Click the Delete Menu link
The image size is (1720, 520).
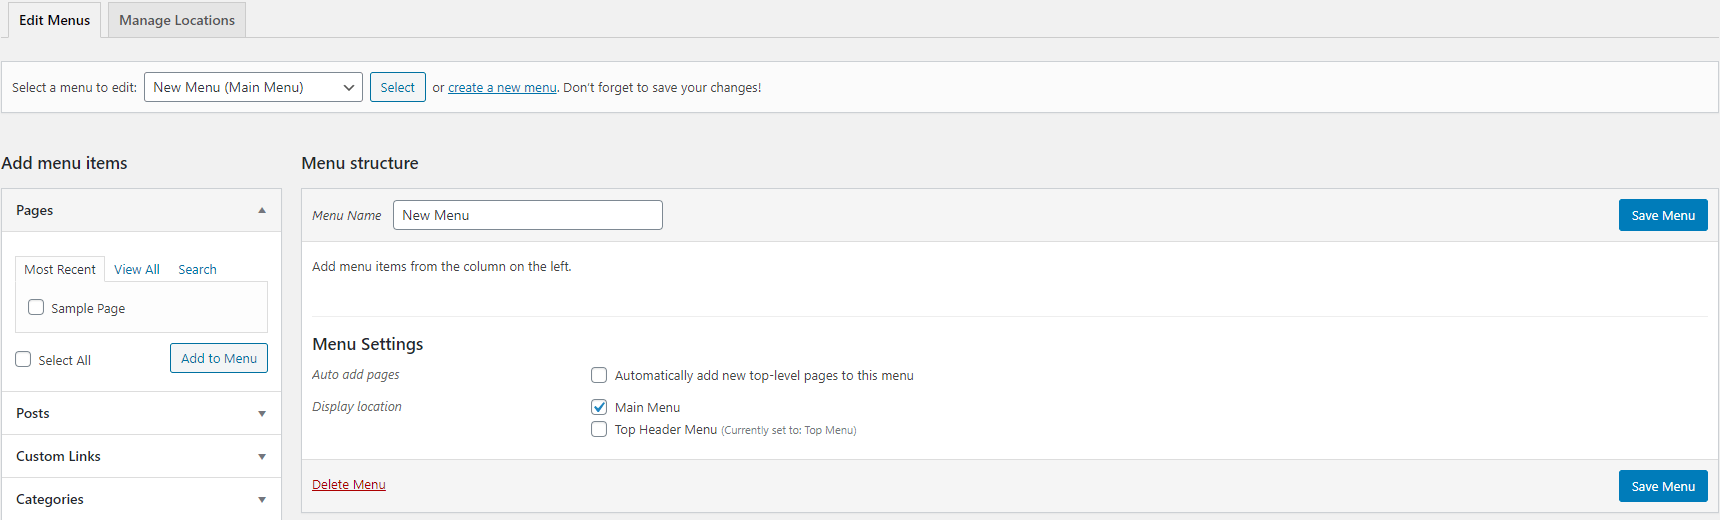[349, 485]
